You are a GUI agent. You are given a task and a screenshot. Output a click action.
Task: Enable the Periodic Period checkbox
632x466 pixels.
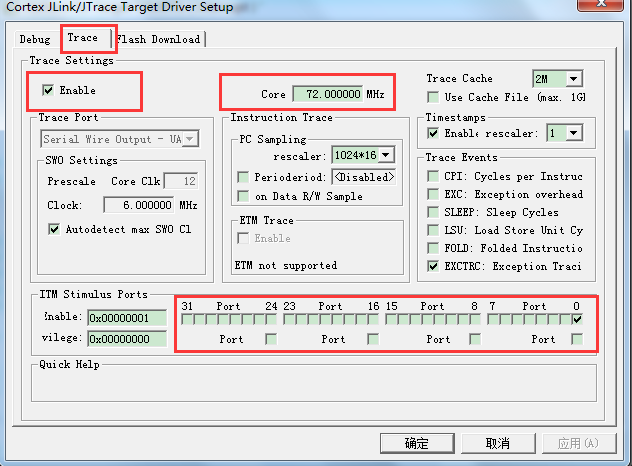(243, 177)
